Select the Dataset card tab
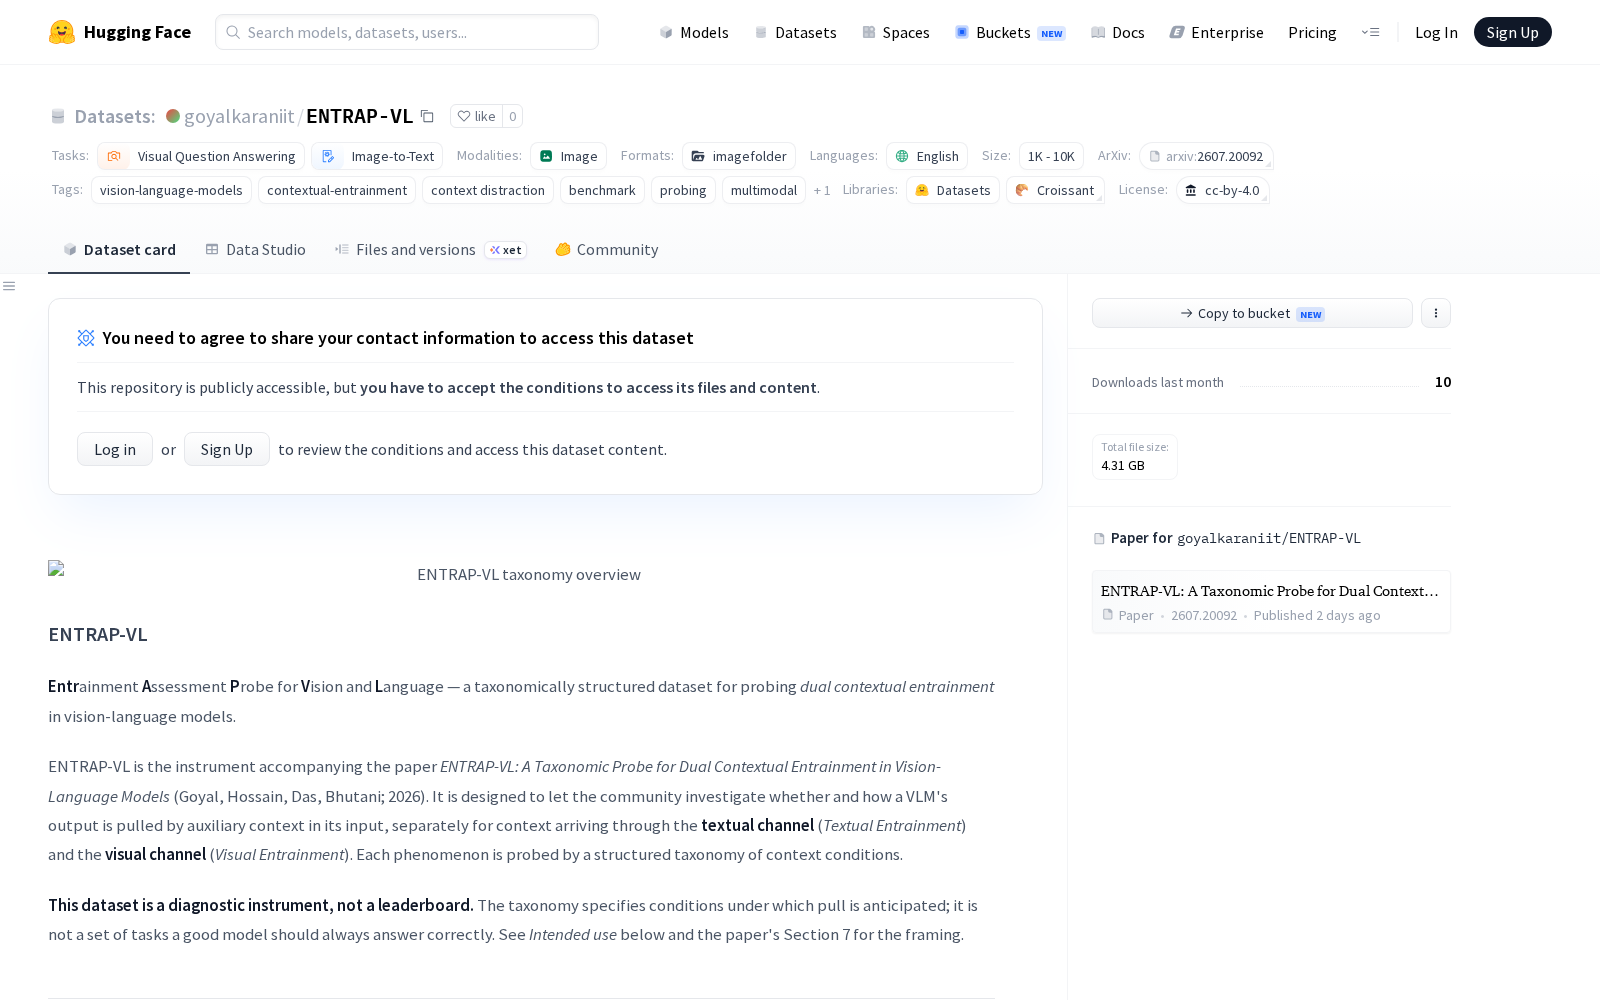This screenshot has width=1600, height=1000. click(119, 250)
